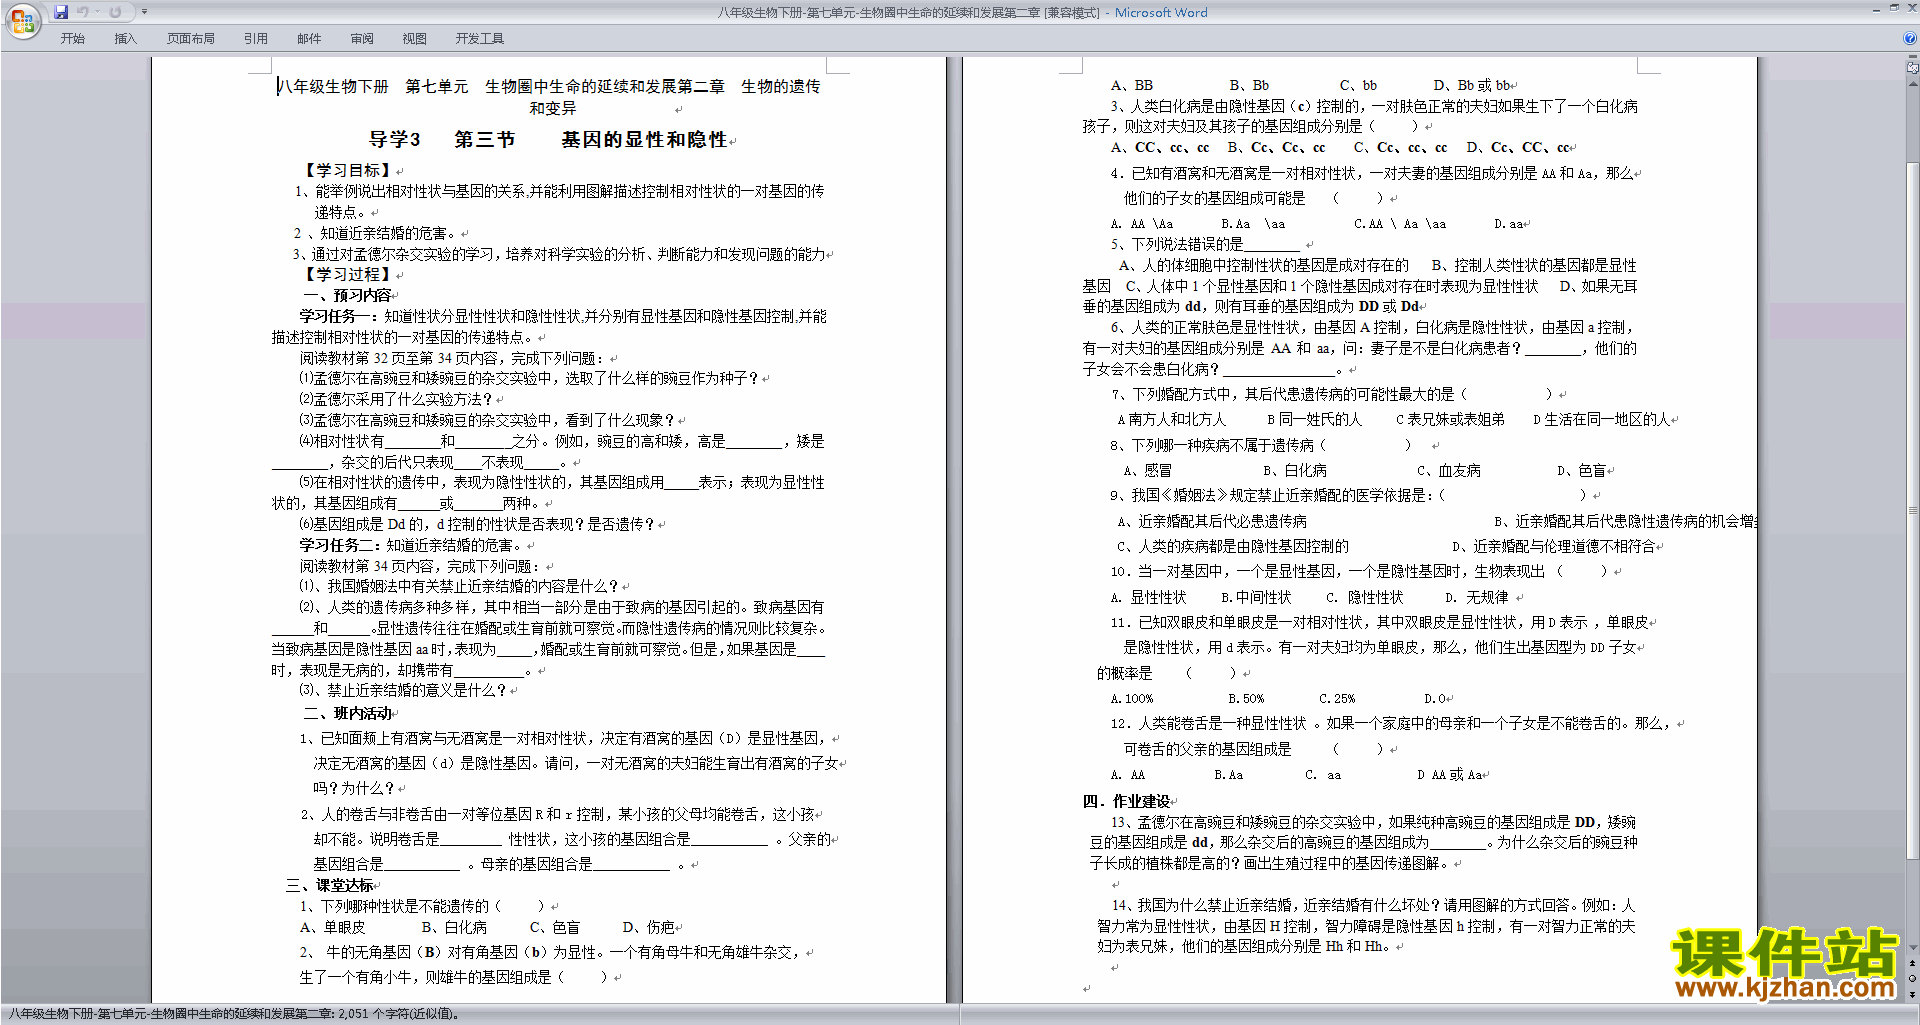
Task: Click the 一、预习内容 heading
Action: click(348, 296)
